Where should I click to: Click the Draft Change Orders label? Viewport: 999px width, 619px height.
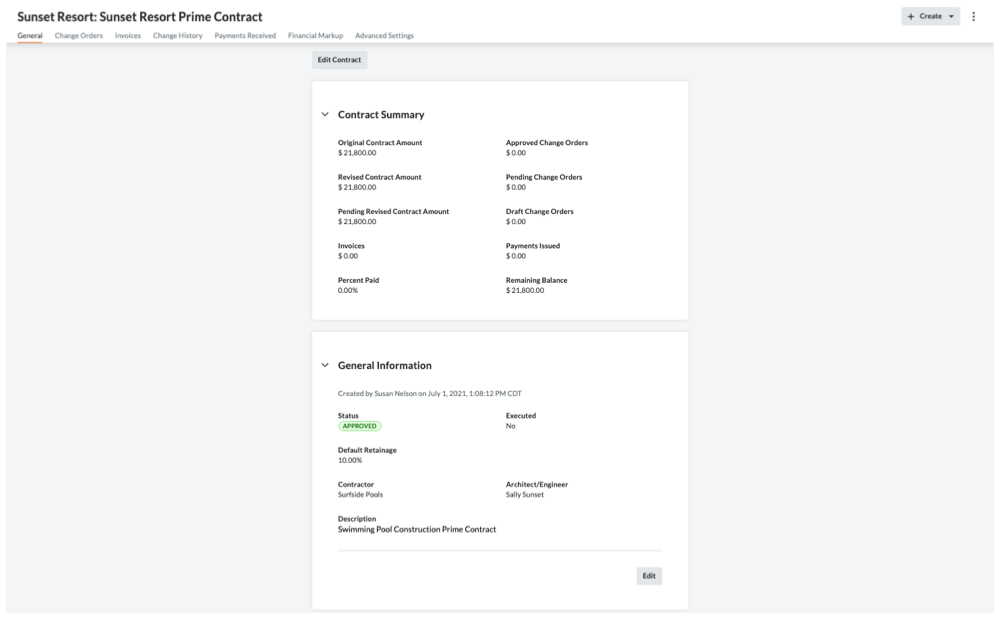click(540, 211)
